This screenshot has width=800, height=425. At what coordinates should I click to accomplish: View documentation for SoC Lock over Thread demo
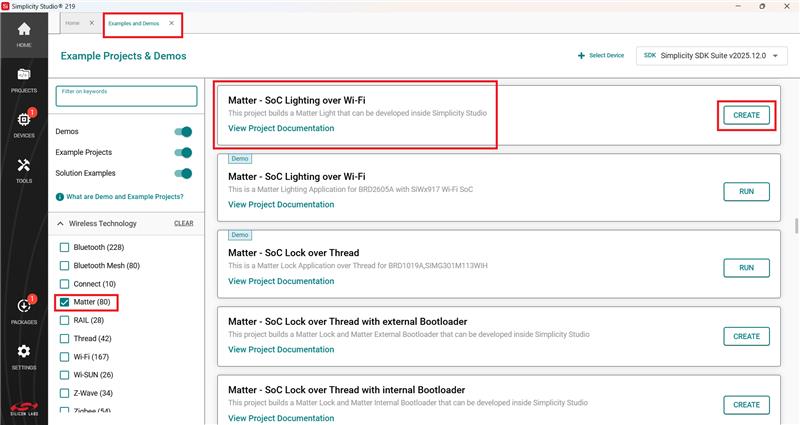(281, 281)
